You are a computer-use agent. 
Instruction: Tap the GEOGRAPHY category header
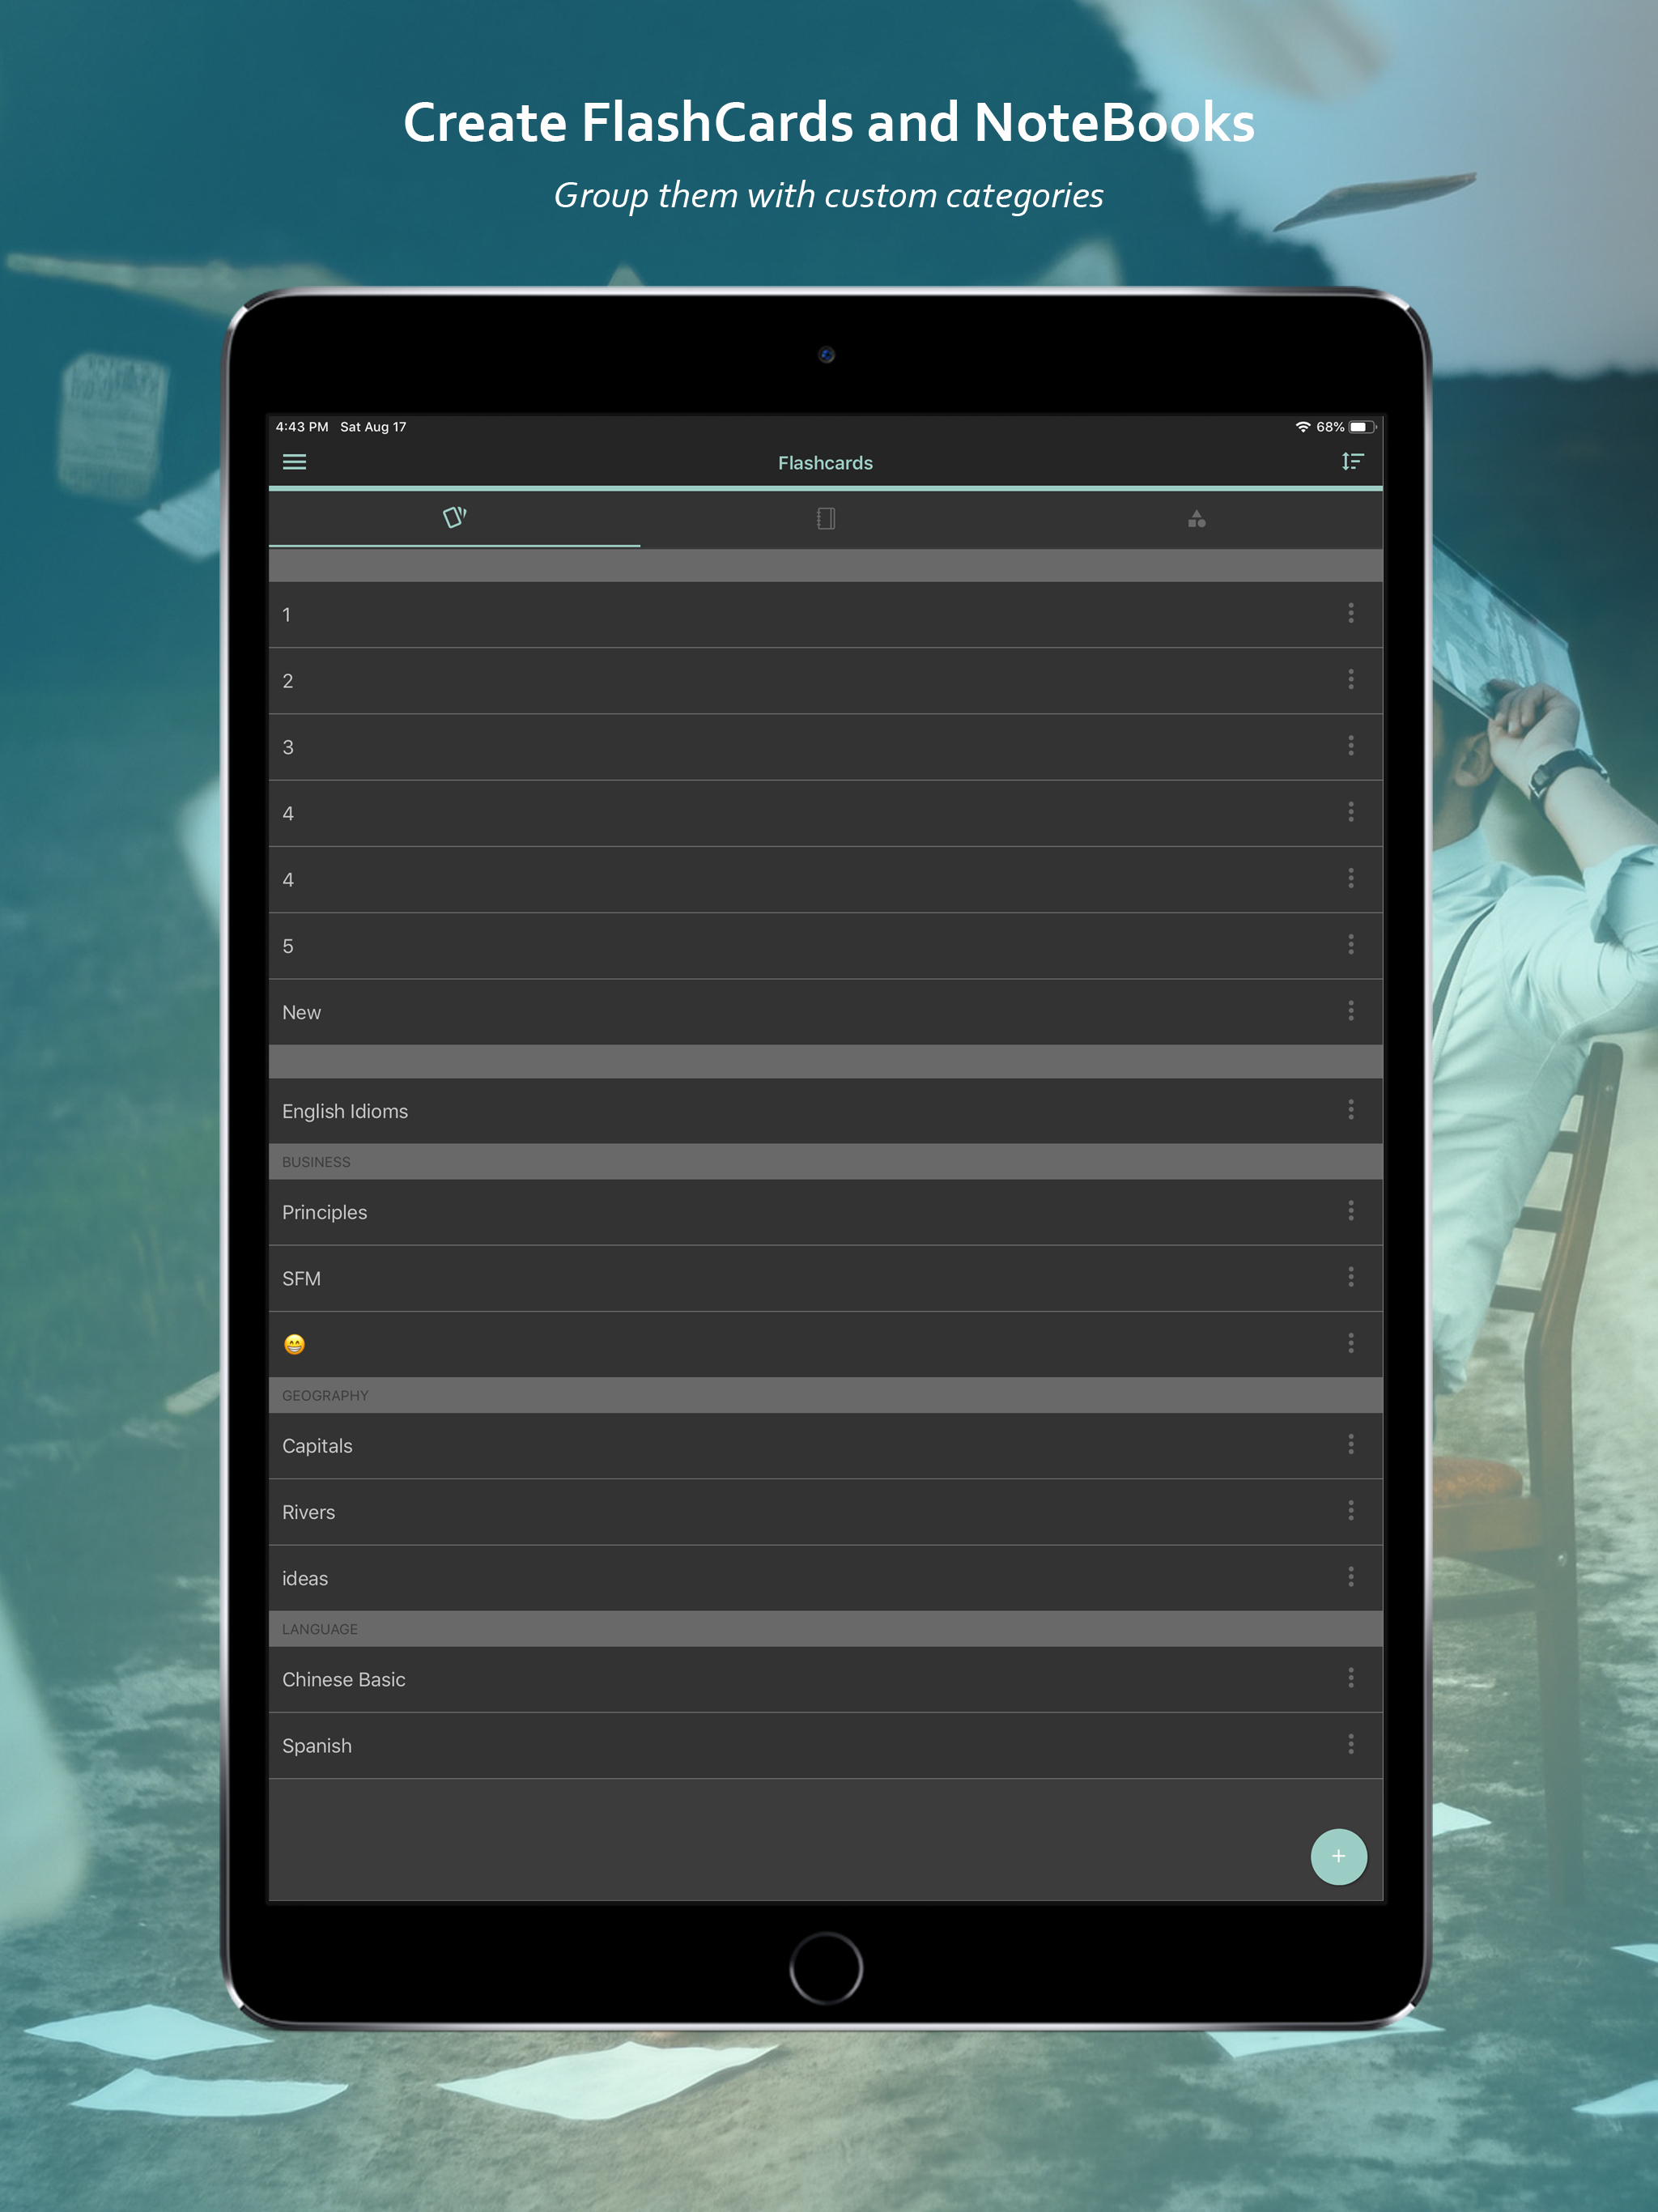point(325,1395)
